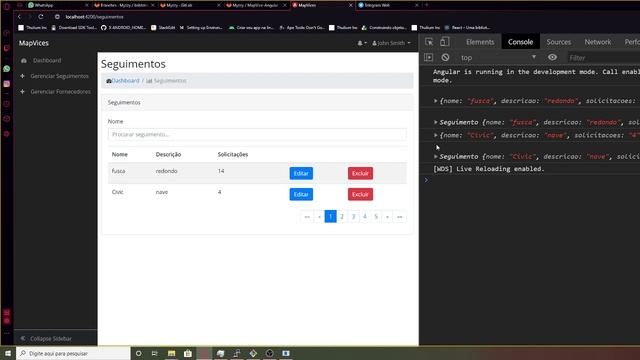Expand the Civic object log entry
Screen dimensions: 640x360
click(436, 135)
